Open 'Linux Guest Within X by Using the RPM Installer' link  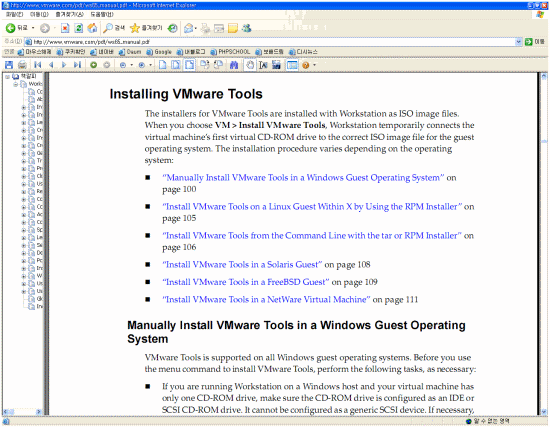pyautogui.click(x=312, y=207)
